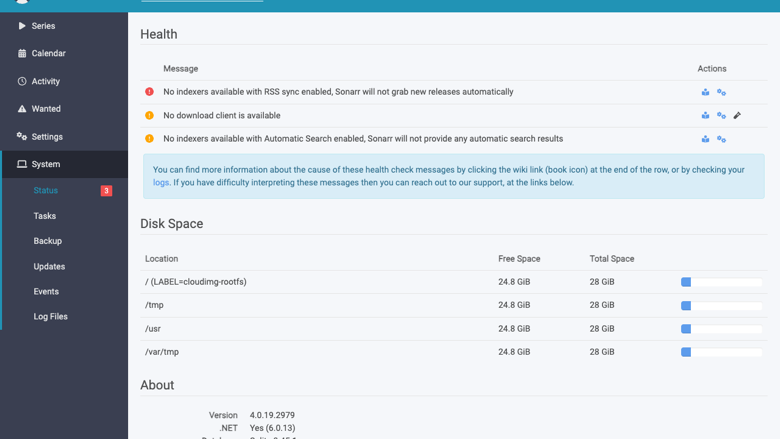780x439 pixels.
Task: Open wiki book icon for RSS sync warning
Action: (x=705, y=92)
